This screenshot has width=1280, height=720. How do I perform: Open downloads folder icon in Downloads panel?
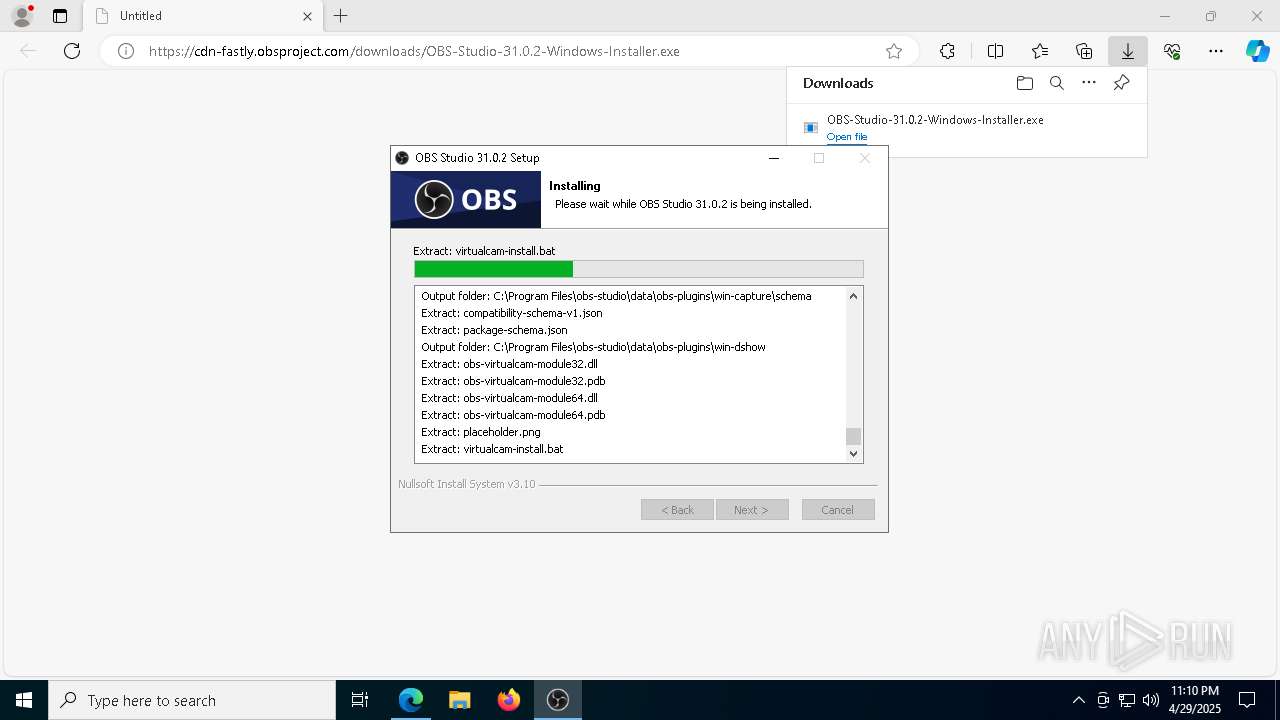click(1025, 83)
